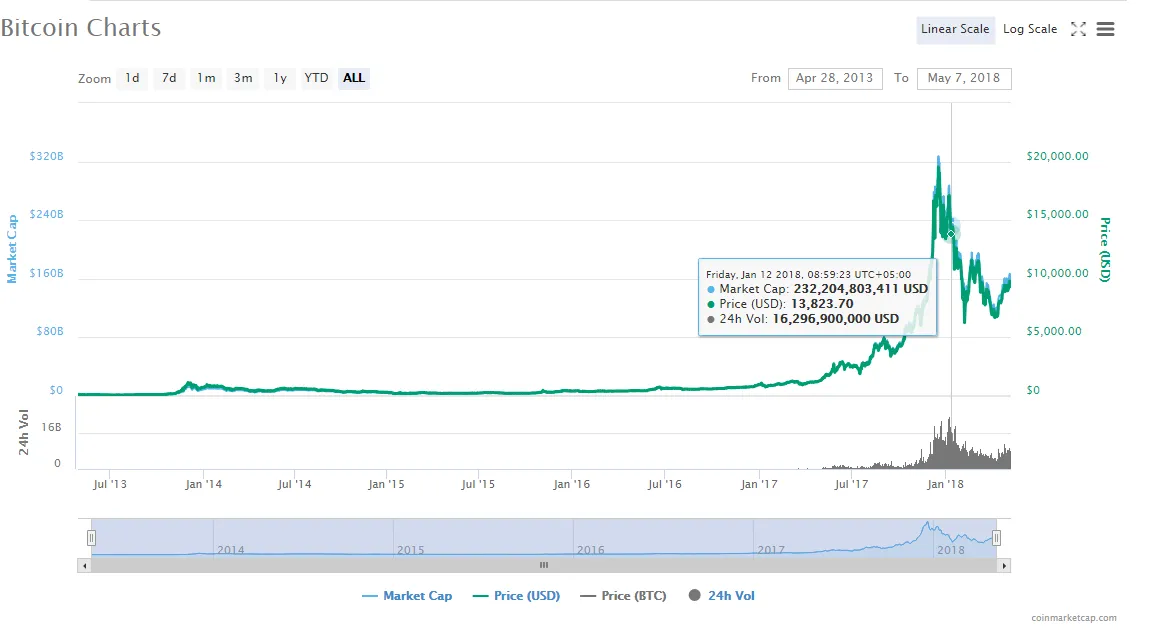Click the 2014 label in navigator
Viewport: 1173px width, 637px height.
(230, 550)
